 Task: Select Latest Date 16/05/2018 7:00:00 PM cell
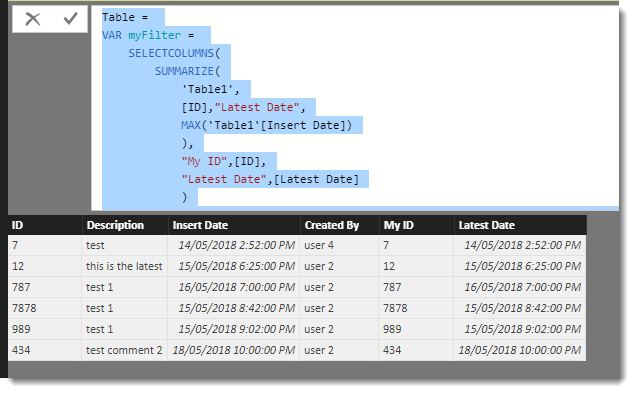pos(520,287)
